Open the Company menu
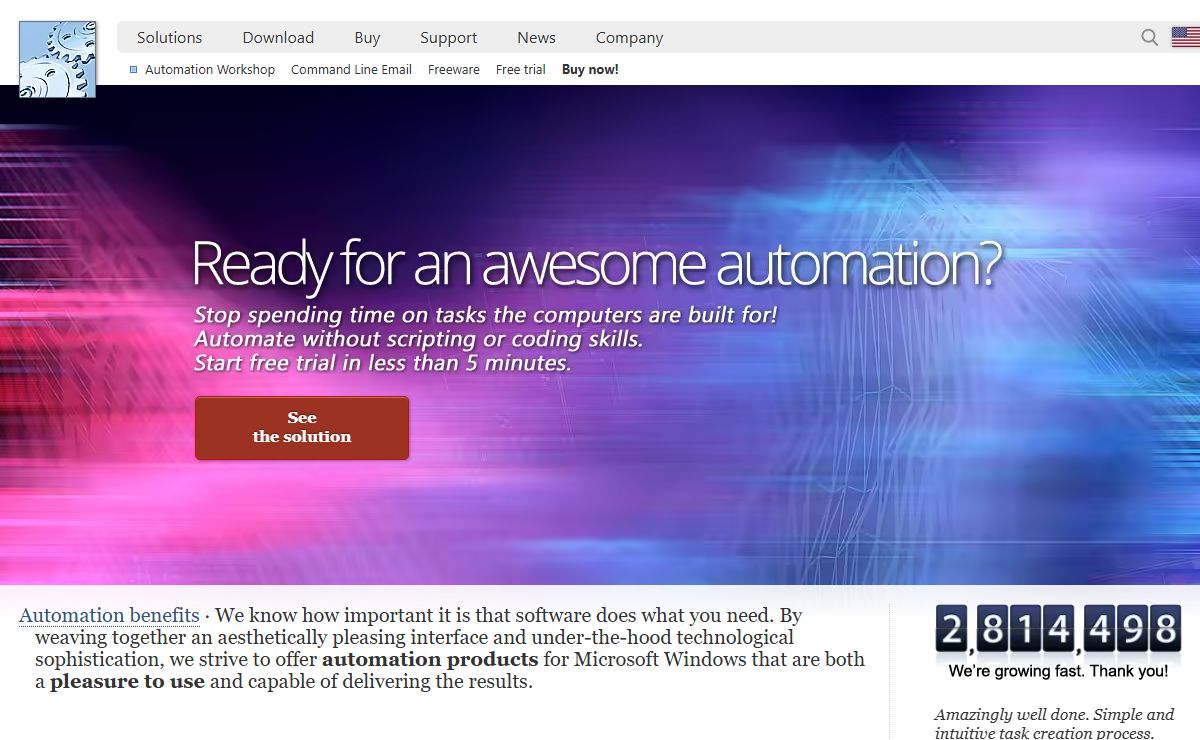The image size is (1200, 740). click(x=629, y=38)
